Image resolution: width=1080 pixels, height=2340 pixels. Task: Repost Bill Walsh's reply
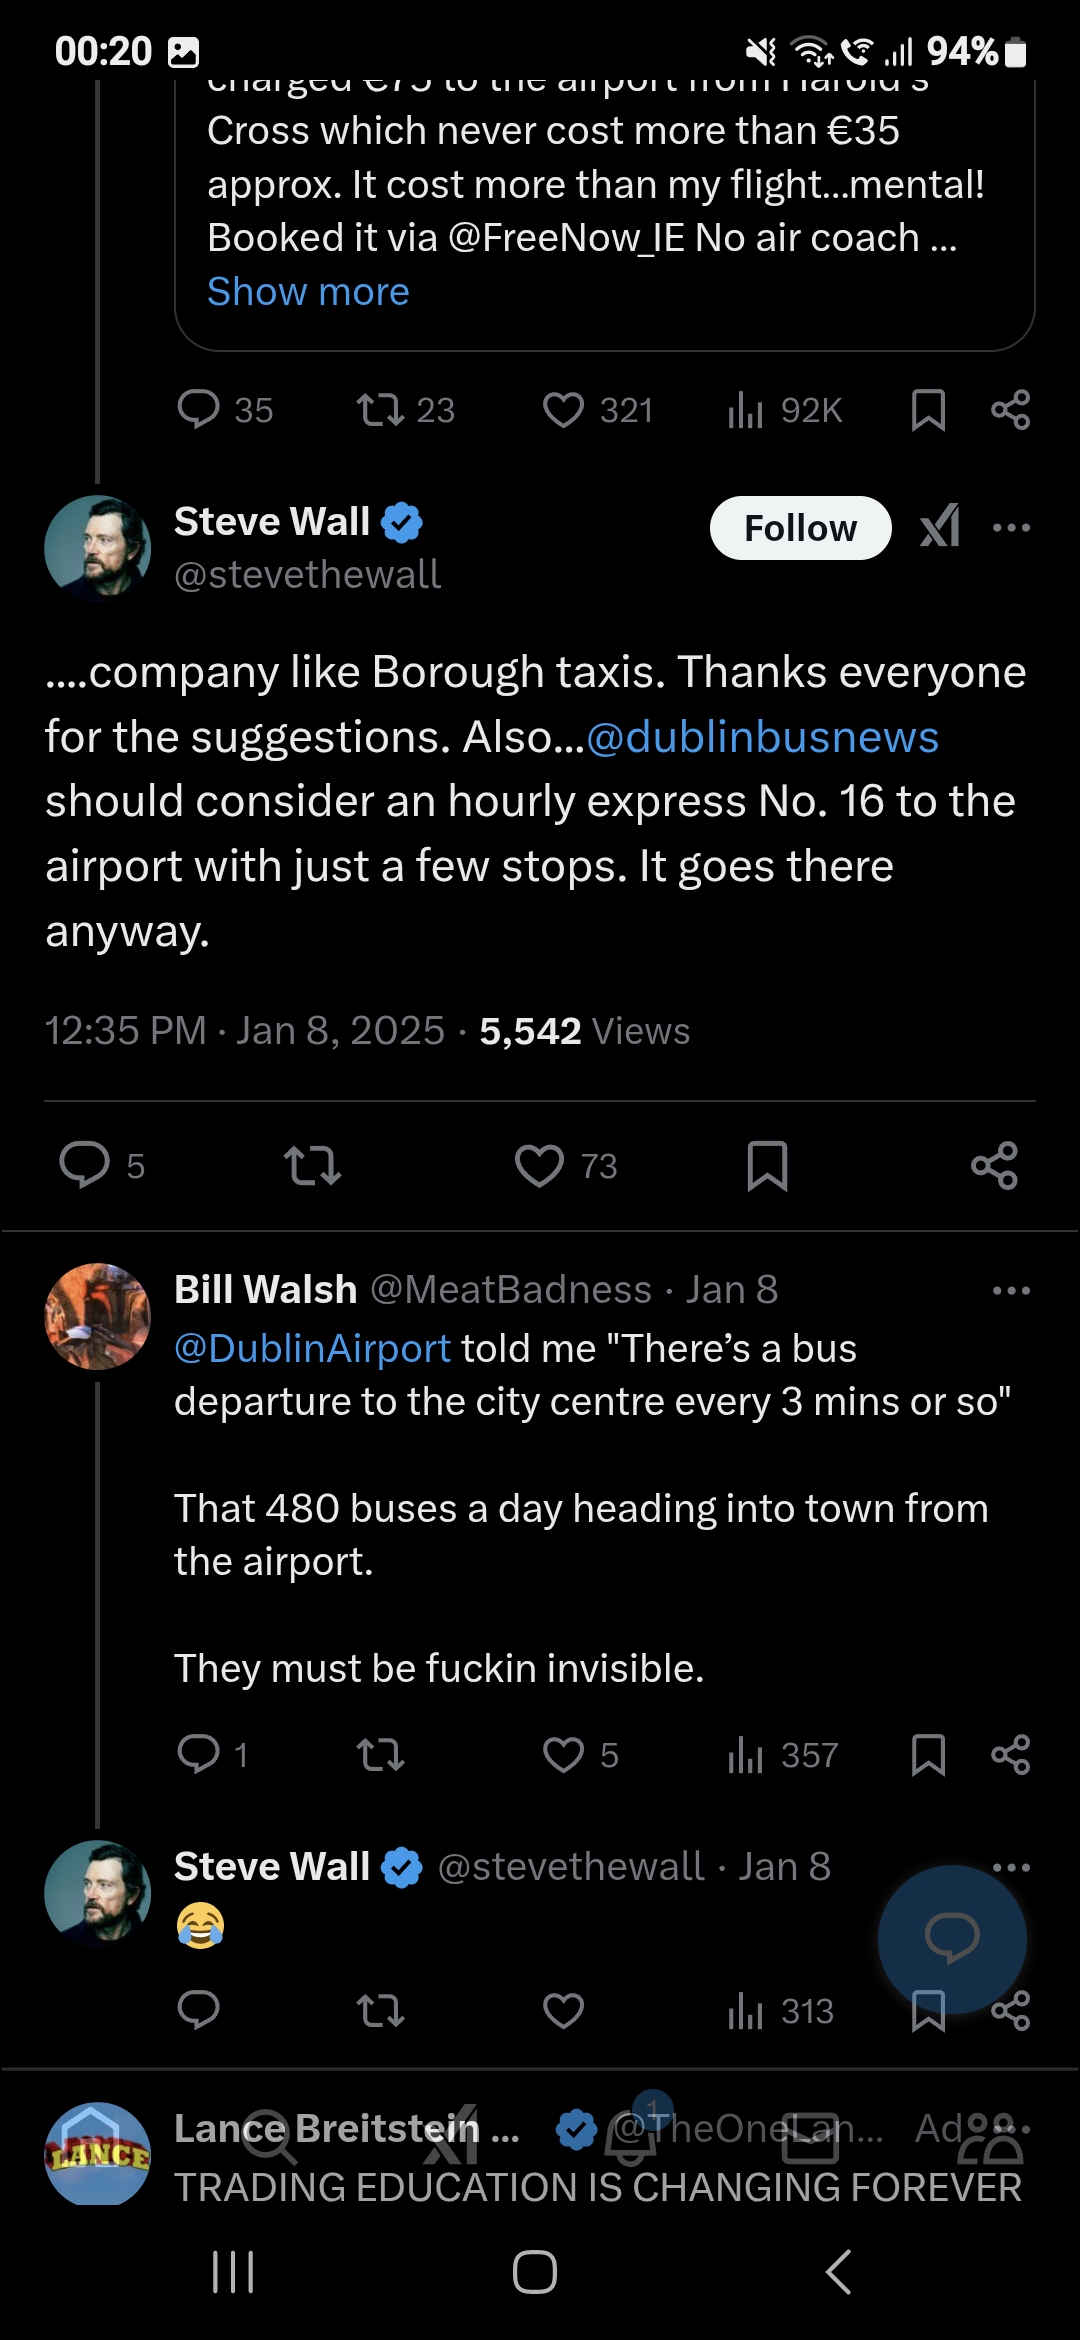tap(381, 1754)
